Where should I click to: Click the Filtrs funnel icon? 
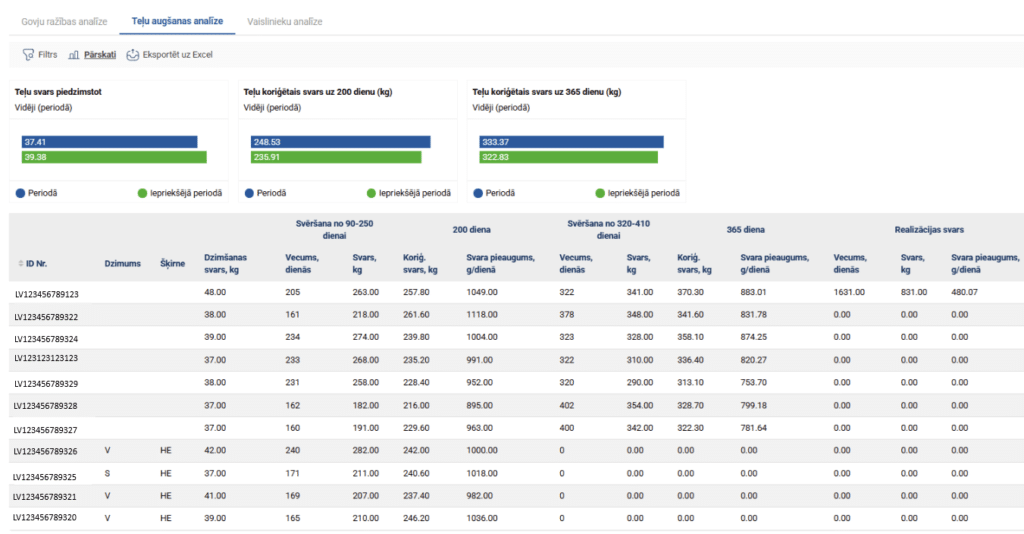click(x=28, y=55)
